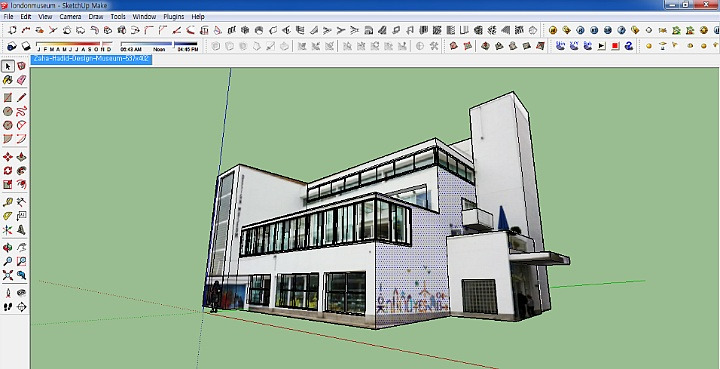
Task: Choose the Offset tool
Action: (21, 184)
